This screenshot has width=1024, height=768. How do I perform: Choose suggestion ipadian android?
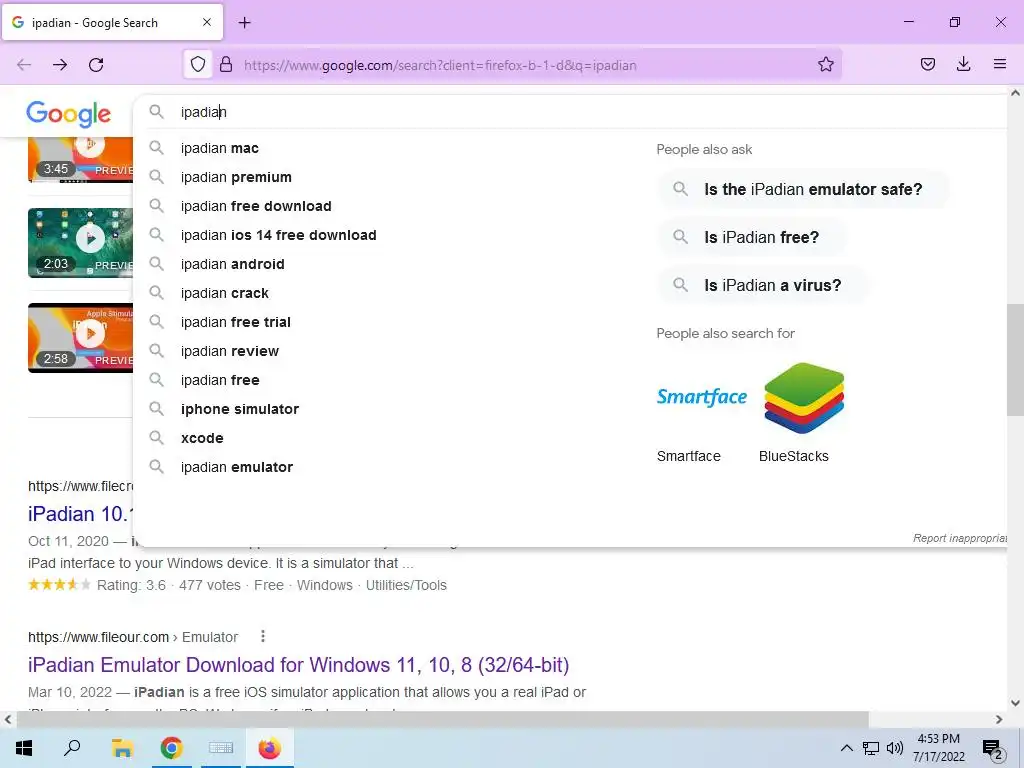pyautogui.click(x=232, y=264)
